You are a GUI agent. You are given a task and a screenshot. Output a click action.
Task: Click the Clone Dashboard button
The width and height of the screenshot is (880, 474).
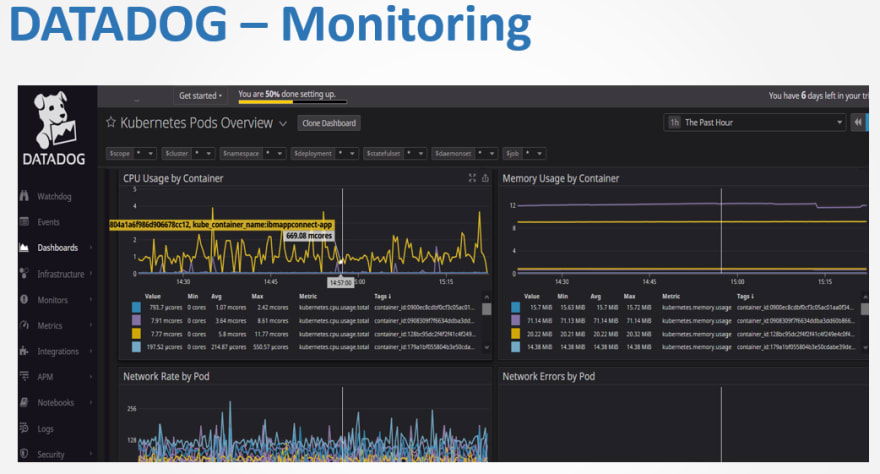click(329, 123)
